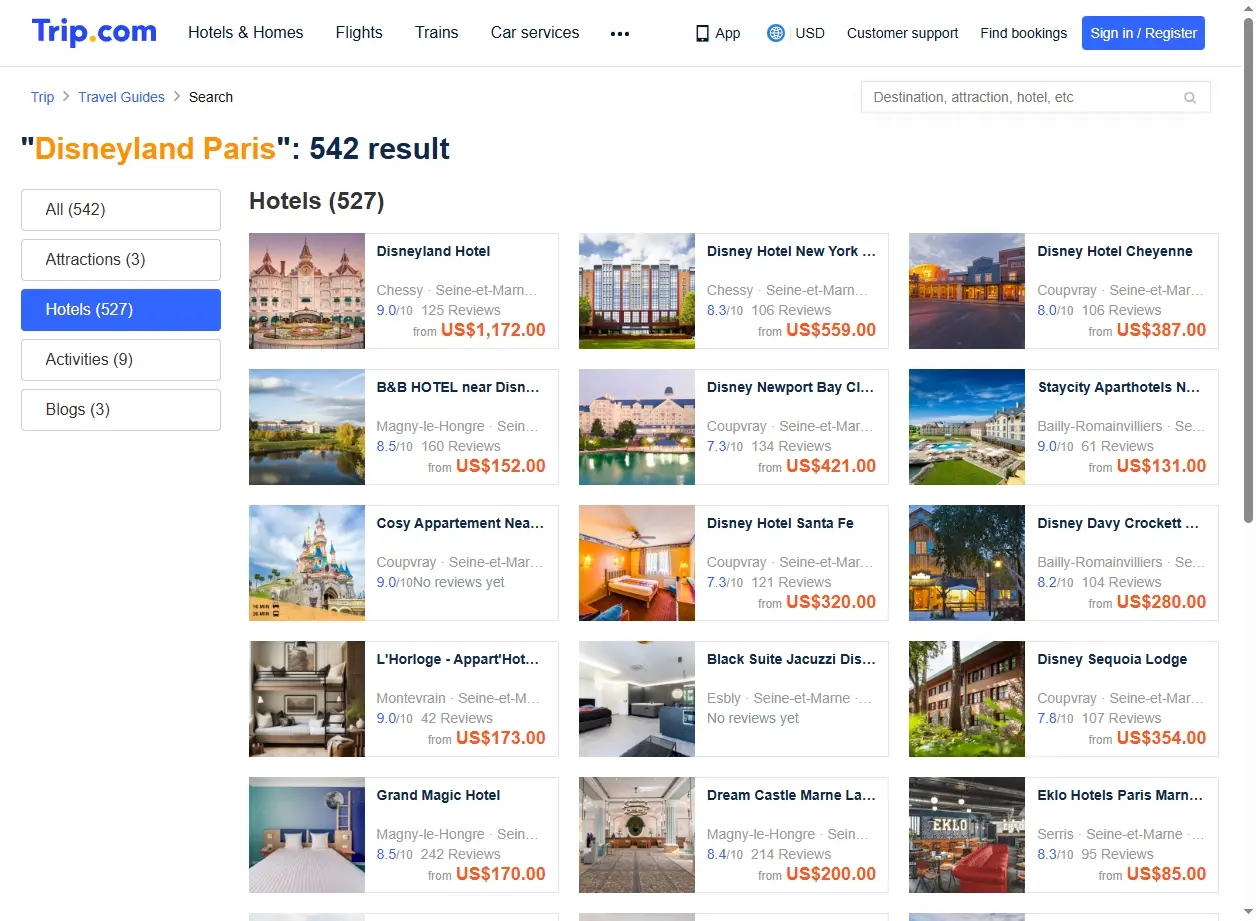Click the Black Suite Jacuzzi title
Image resolution: width=1256 pixels, height=921 pixels.
click(x=791, y=660)
